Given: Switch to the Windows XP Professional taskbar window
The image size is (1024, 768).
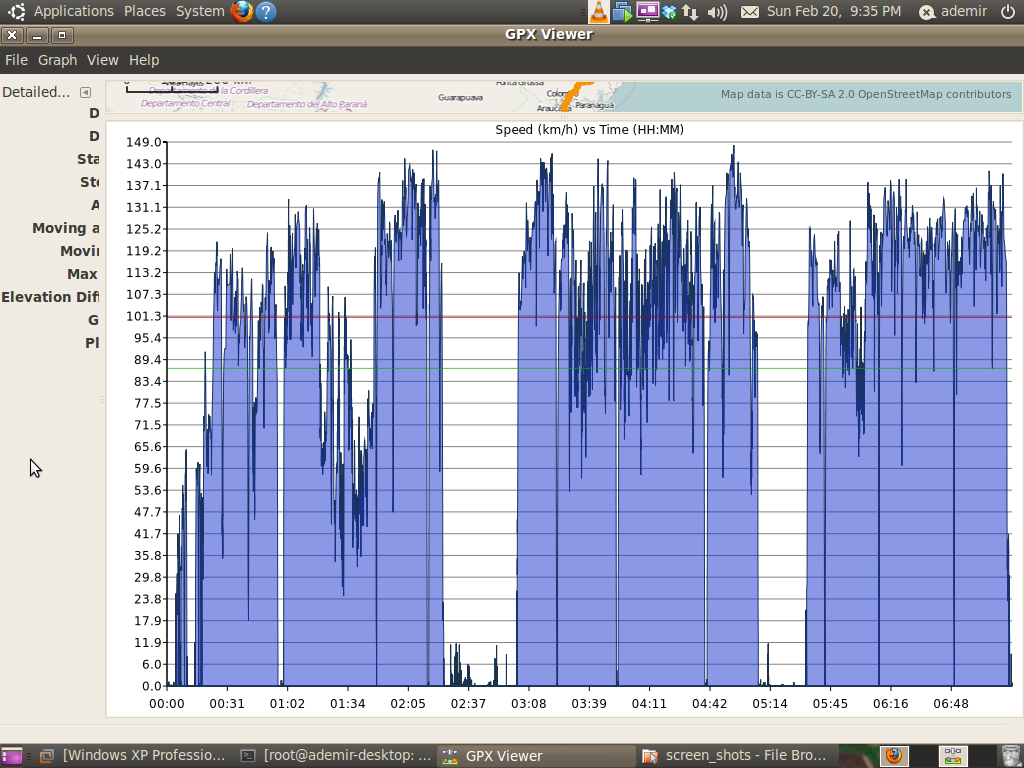Looking at the screenshot, I should 134,756.
